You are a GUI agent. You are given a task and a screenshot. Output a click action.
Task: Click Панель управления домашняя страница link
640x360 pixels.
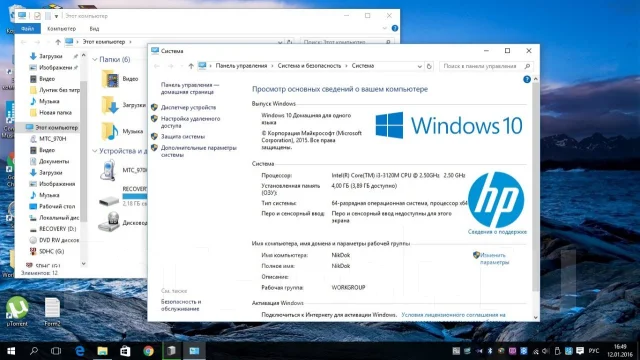pyautogui.click(x=189, y=89)
